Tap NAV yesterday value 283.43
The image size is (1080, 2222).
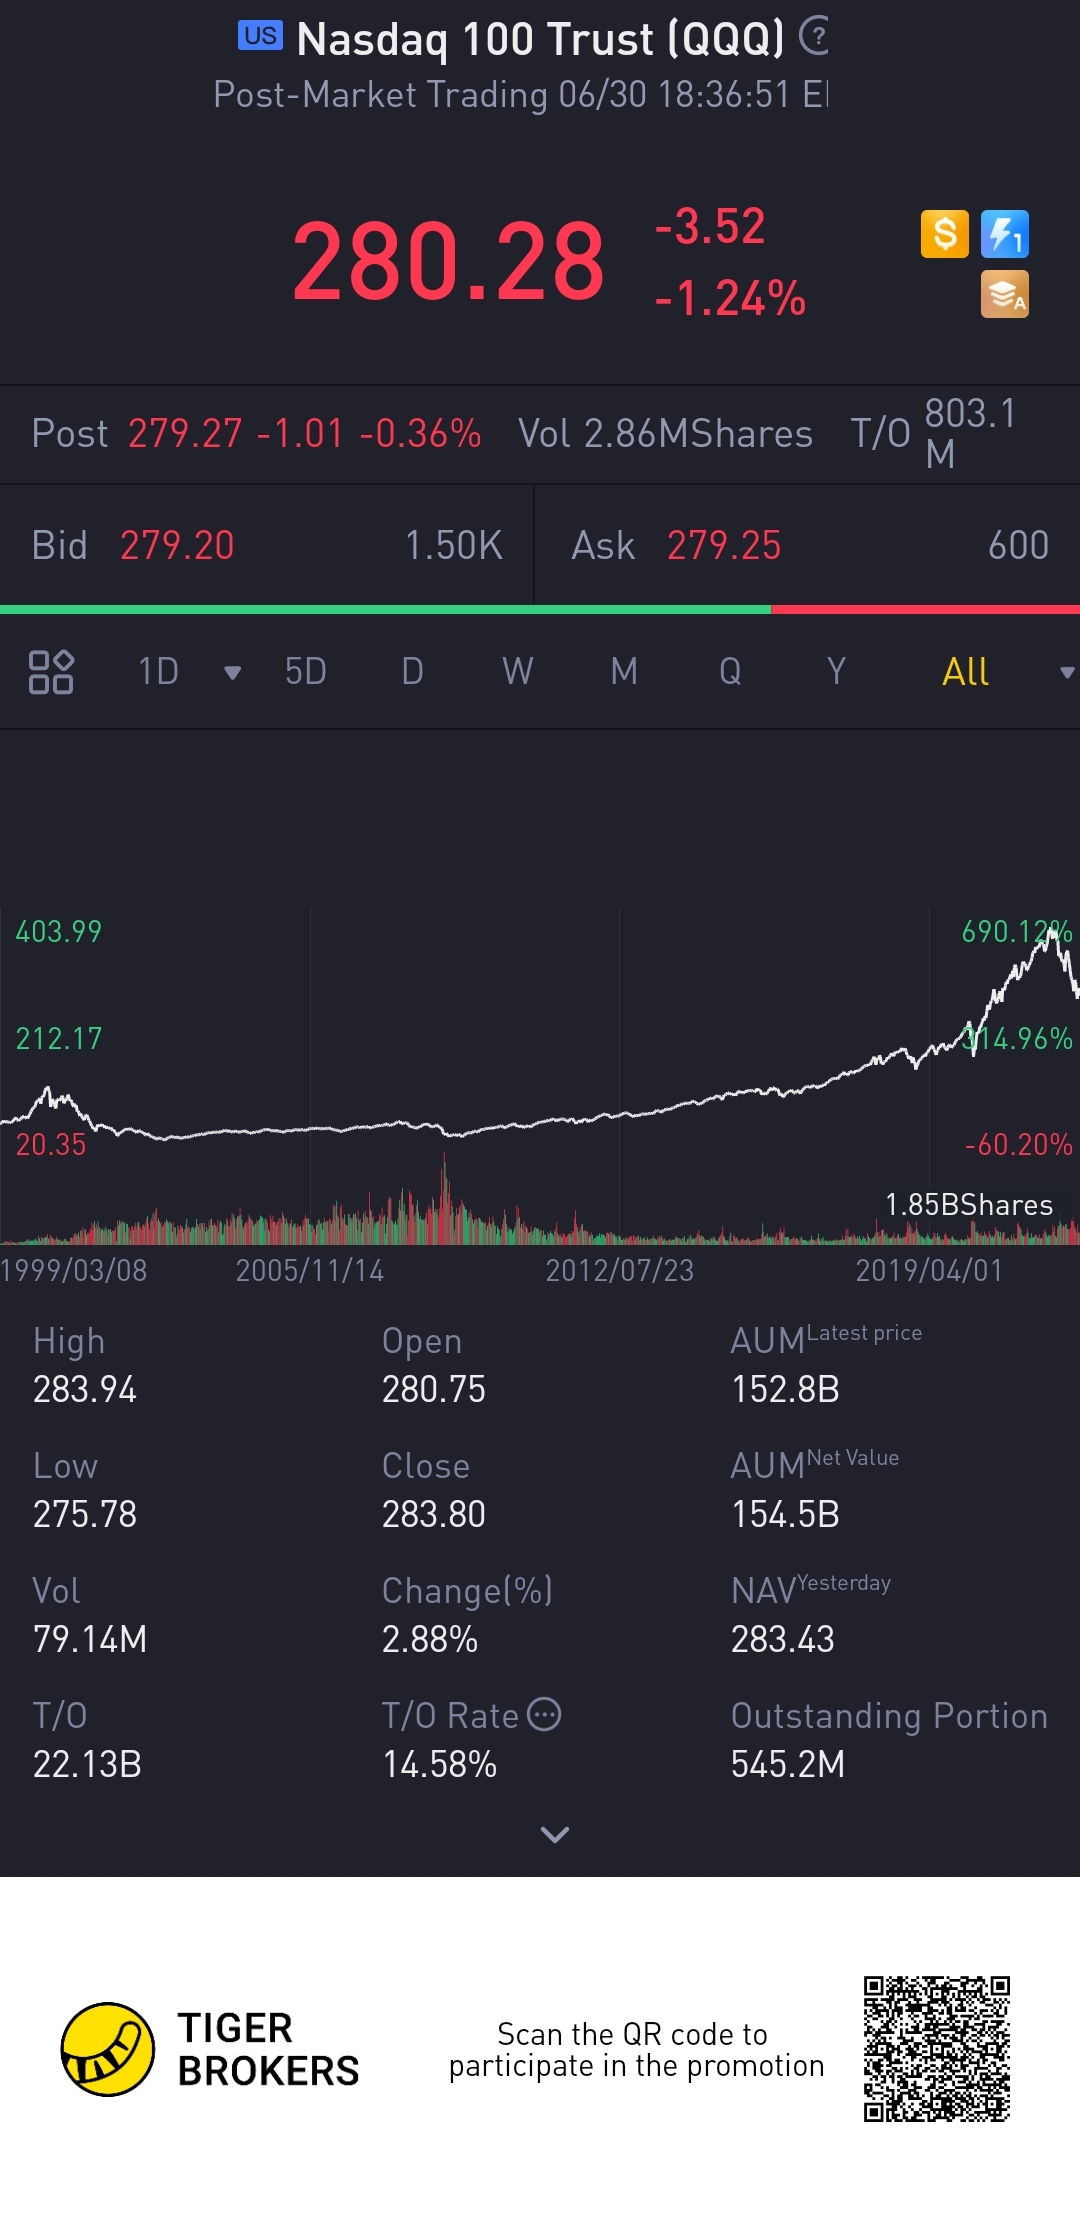pyautogui.click(x=783, y=1639)
